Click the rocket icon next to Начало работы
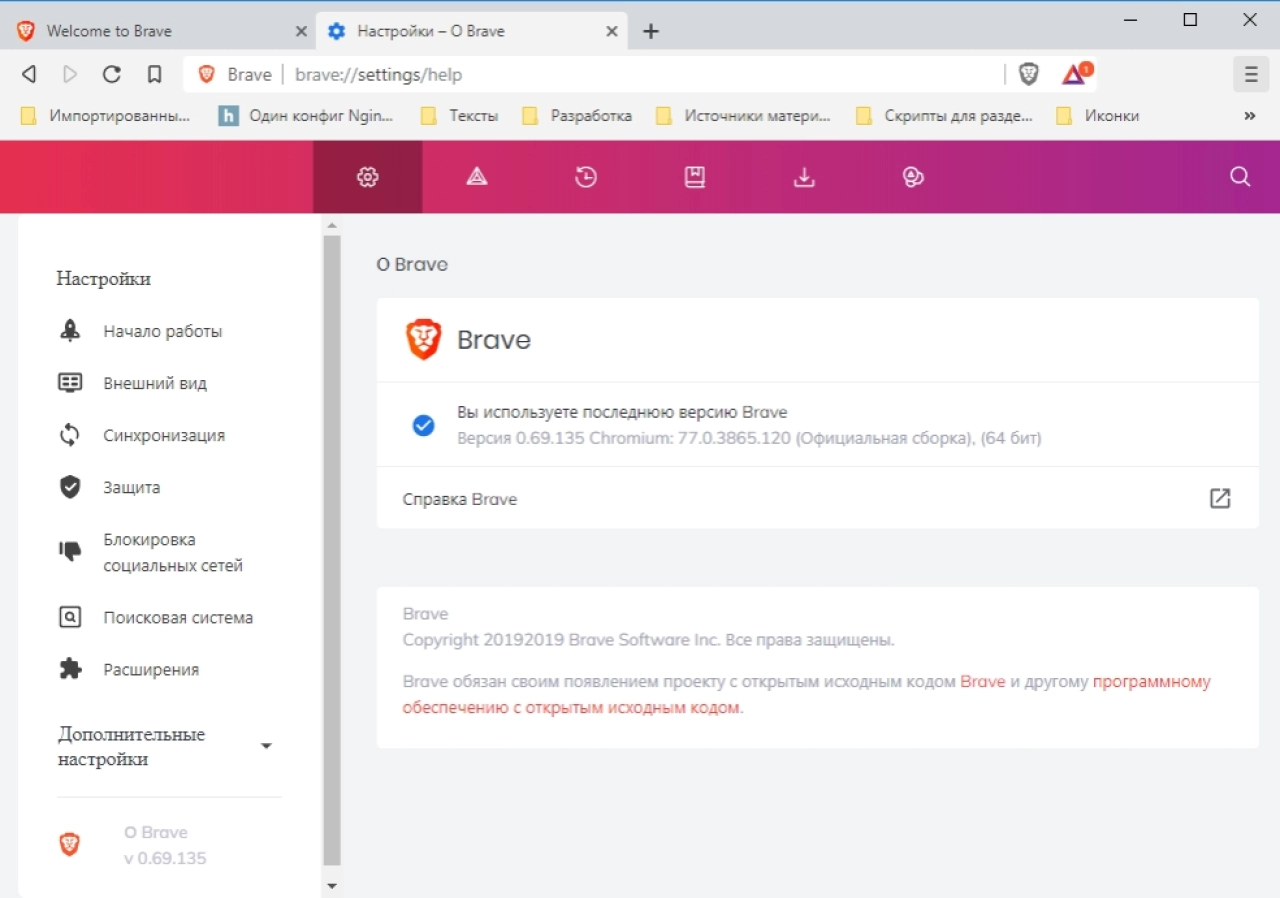 [x=70, y=331]
